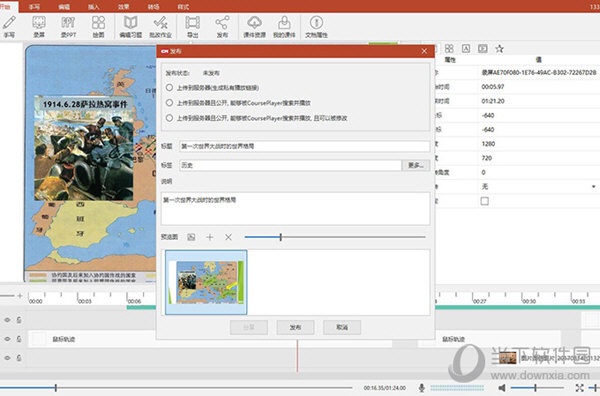600x396 pixels.
Task: Select public upload searchable by CoursePlayer option
Action: click(169, 103)
